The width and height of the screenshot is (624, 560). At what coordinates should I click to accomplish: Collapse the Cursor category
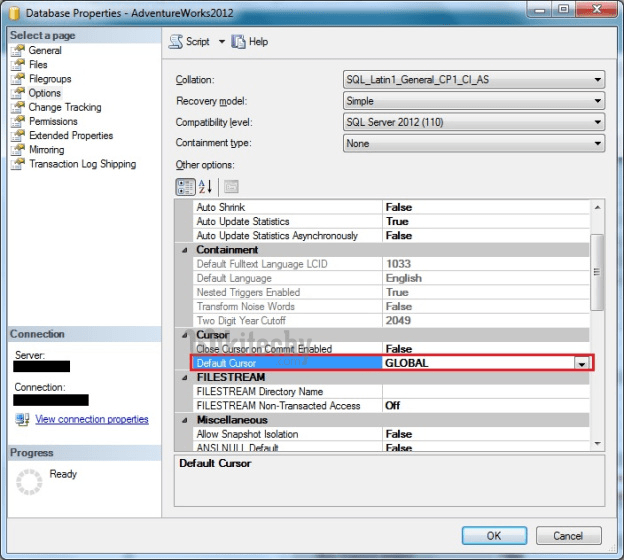[x=185, y=335]
